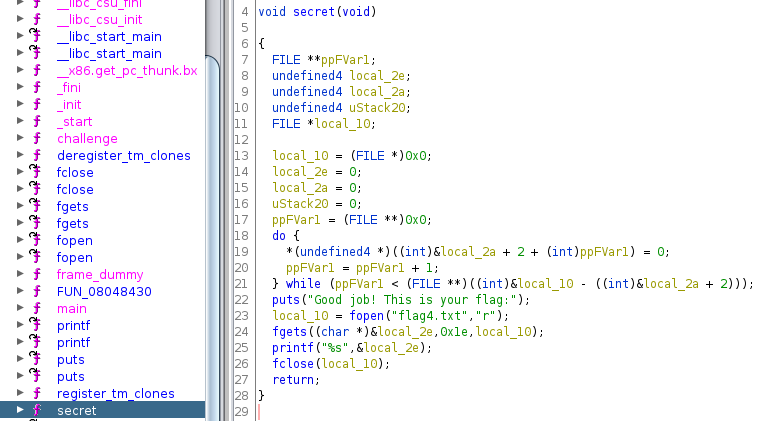Expand the register_tm_clones tree node

(x=20, y=392)
